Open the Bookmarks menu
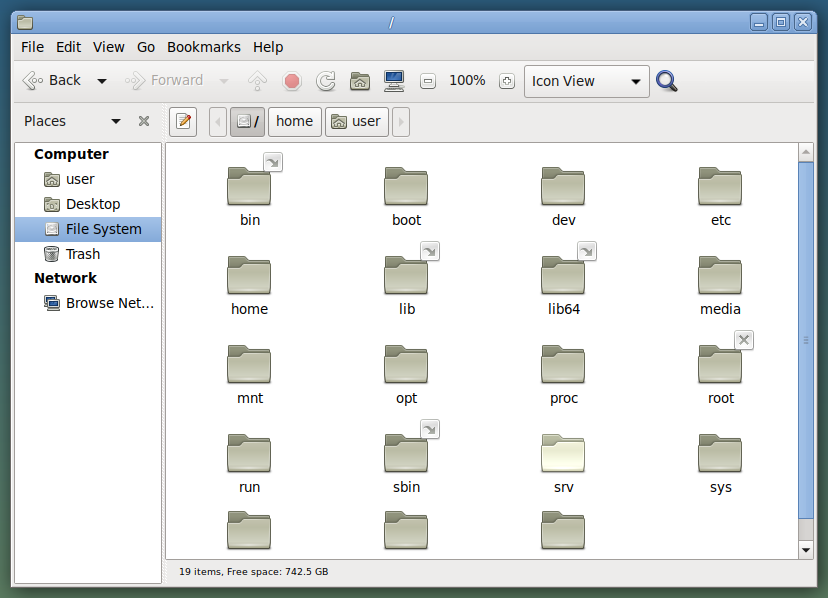828x598 pixels. [204, 47]
